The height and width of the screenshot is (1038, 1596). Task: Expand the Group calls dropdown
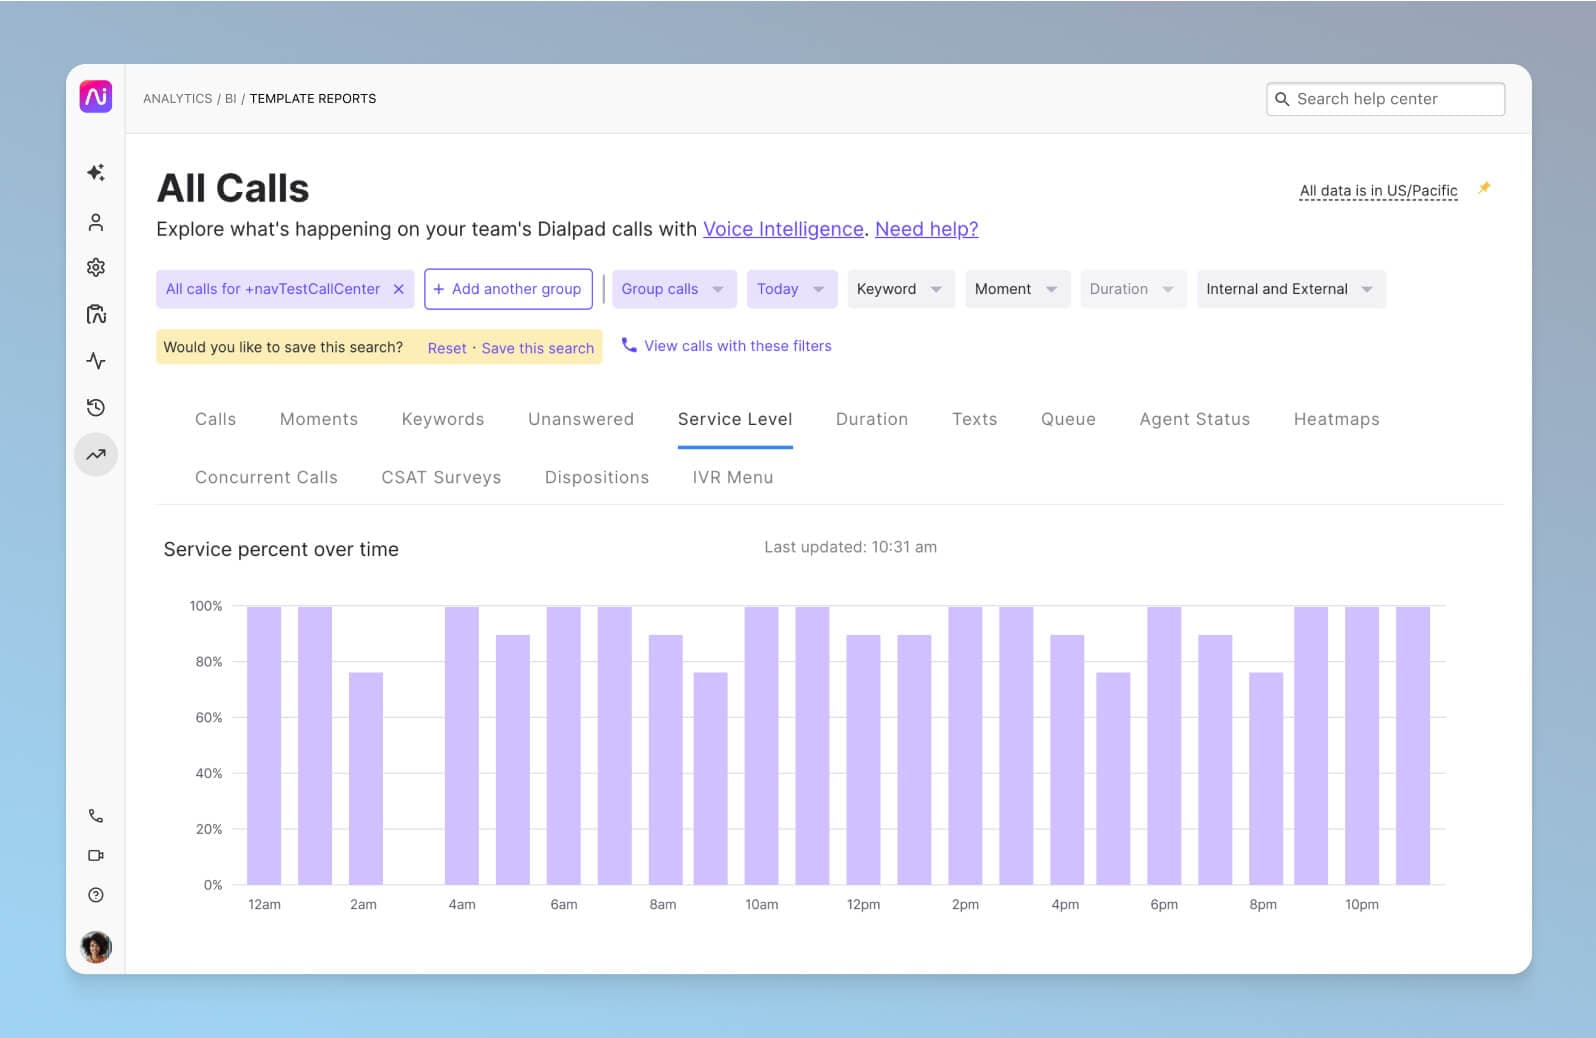[673, 289]
